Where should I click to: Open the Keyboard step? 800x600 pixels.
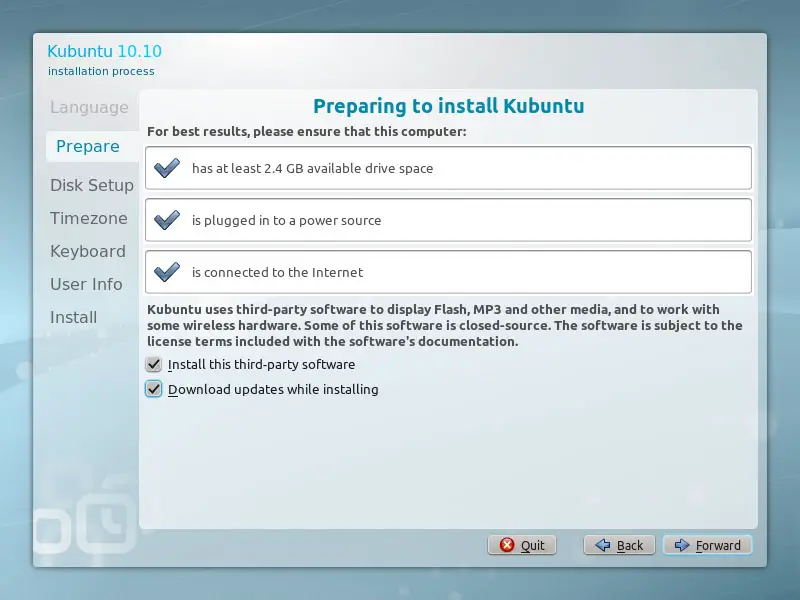(x=88, y=252)
